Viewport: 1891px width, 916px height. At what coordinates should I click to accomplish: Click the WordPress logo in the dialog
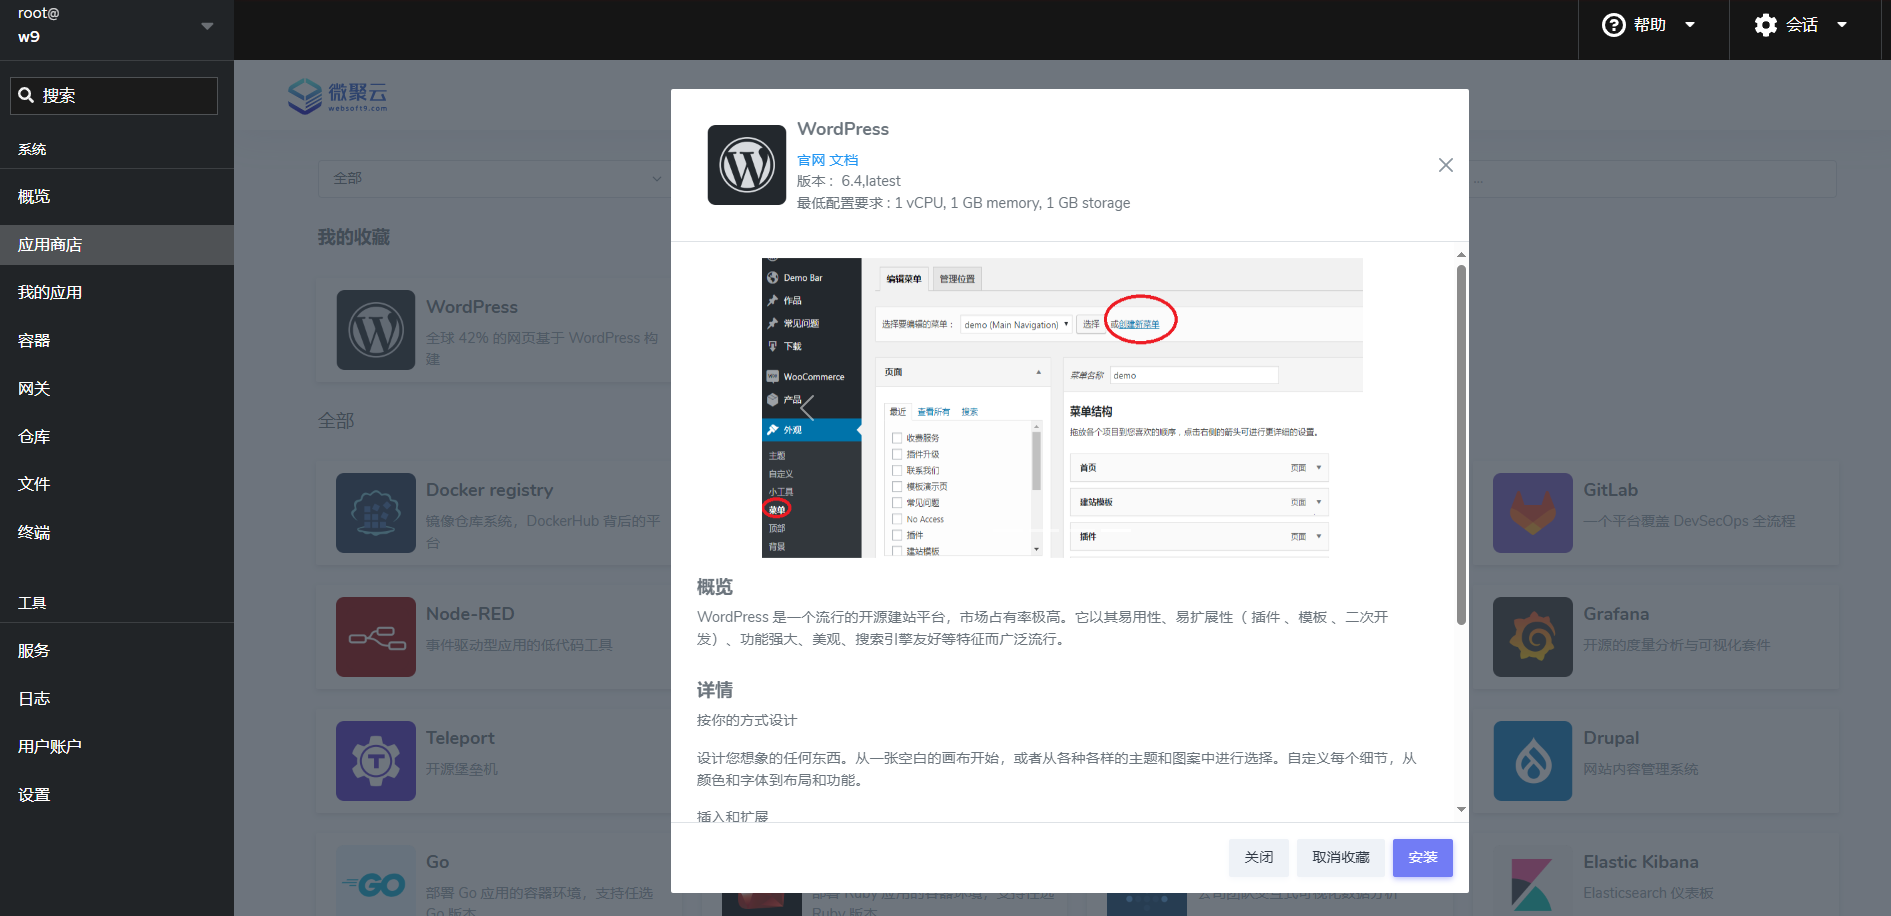(746, 165)
